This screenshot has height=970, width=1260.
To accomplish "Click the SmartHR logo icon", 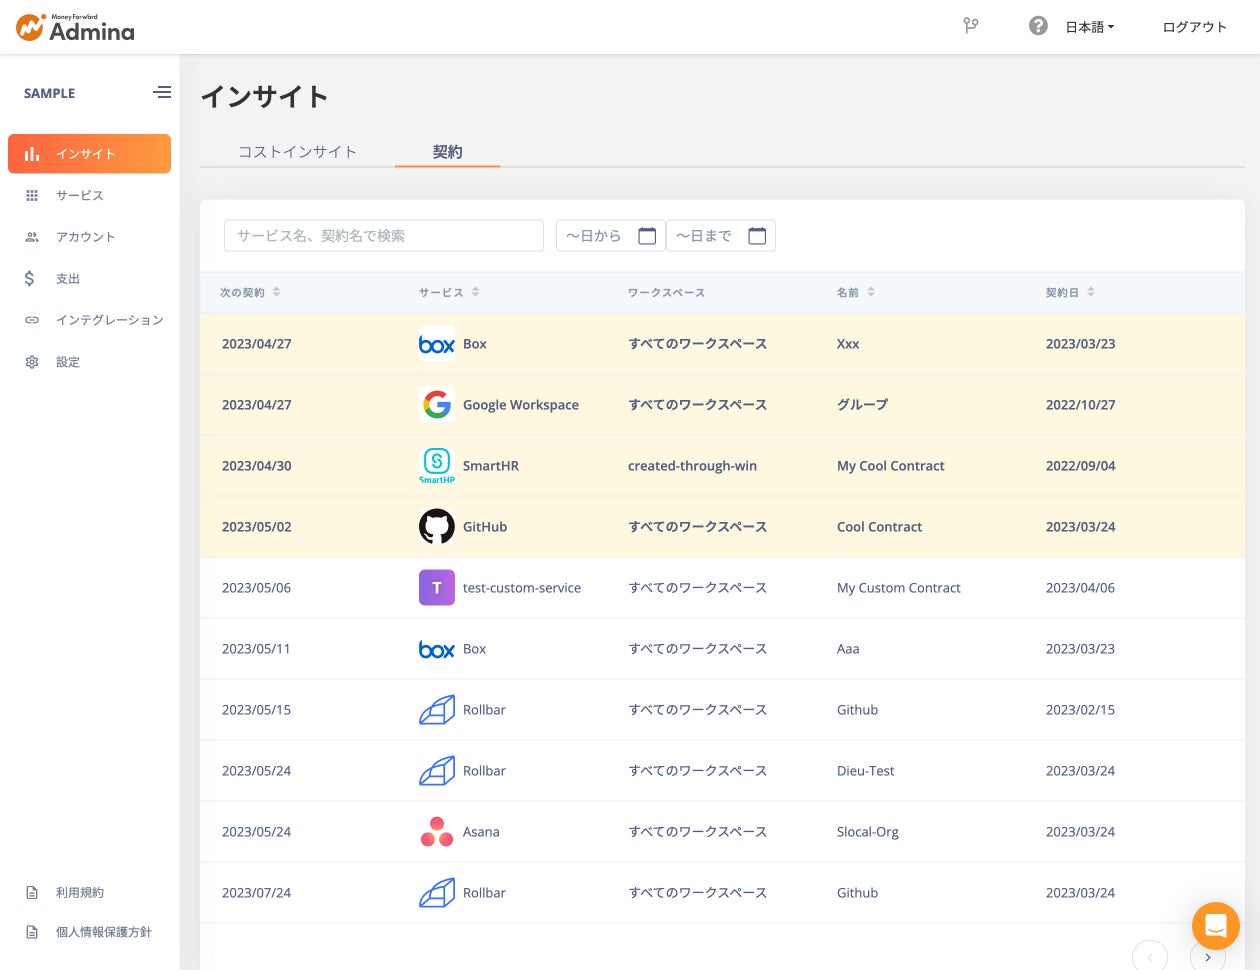I will tap(436, 464).
